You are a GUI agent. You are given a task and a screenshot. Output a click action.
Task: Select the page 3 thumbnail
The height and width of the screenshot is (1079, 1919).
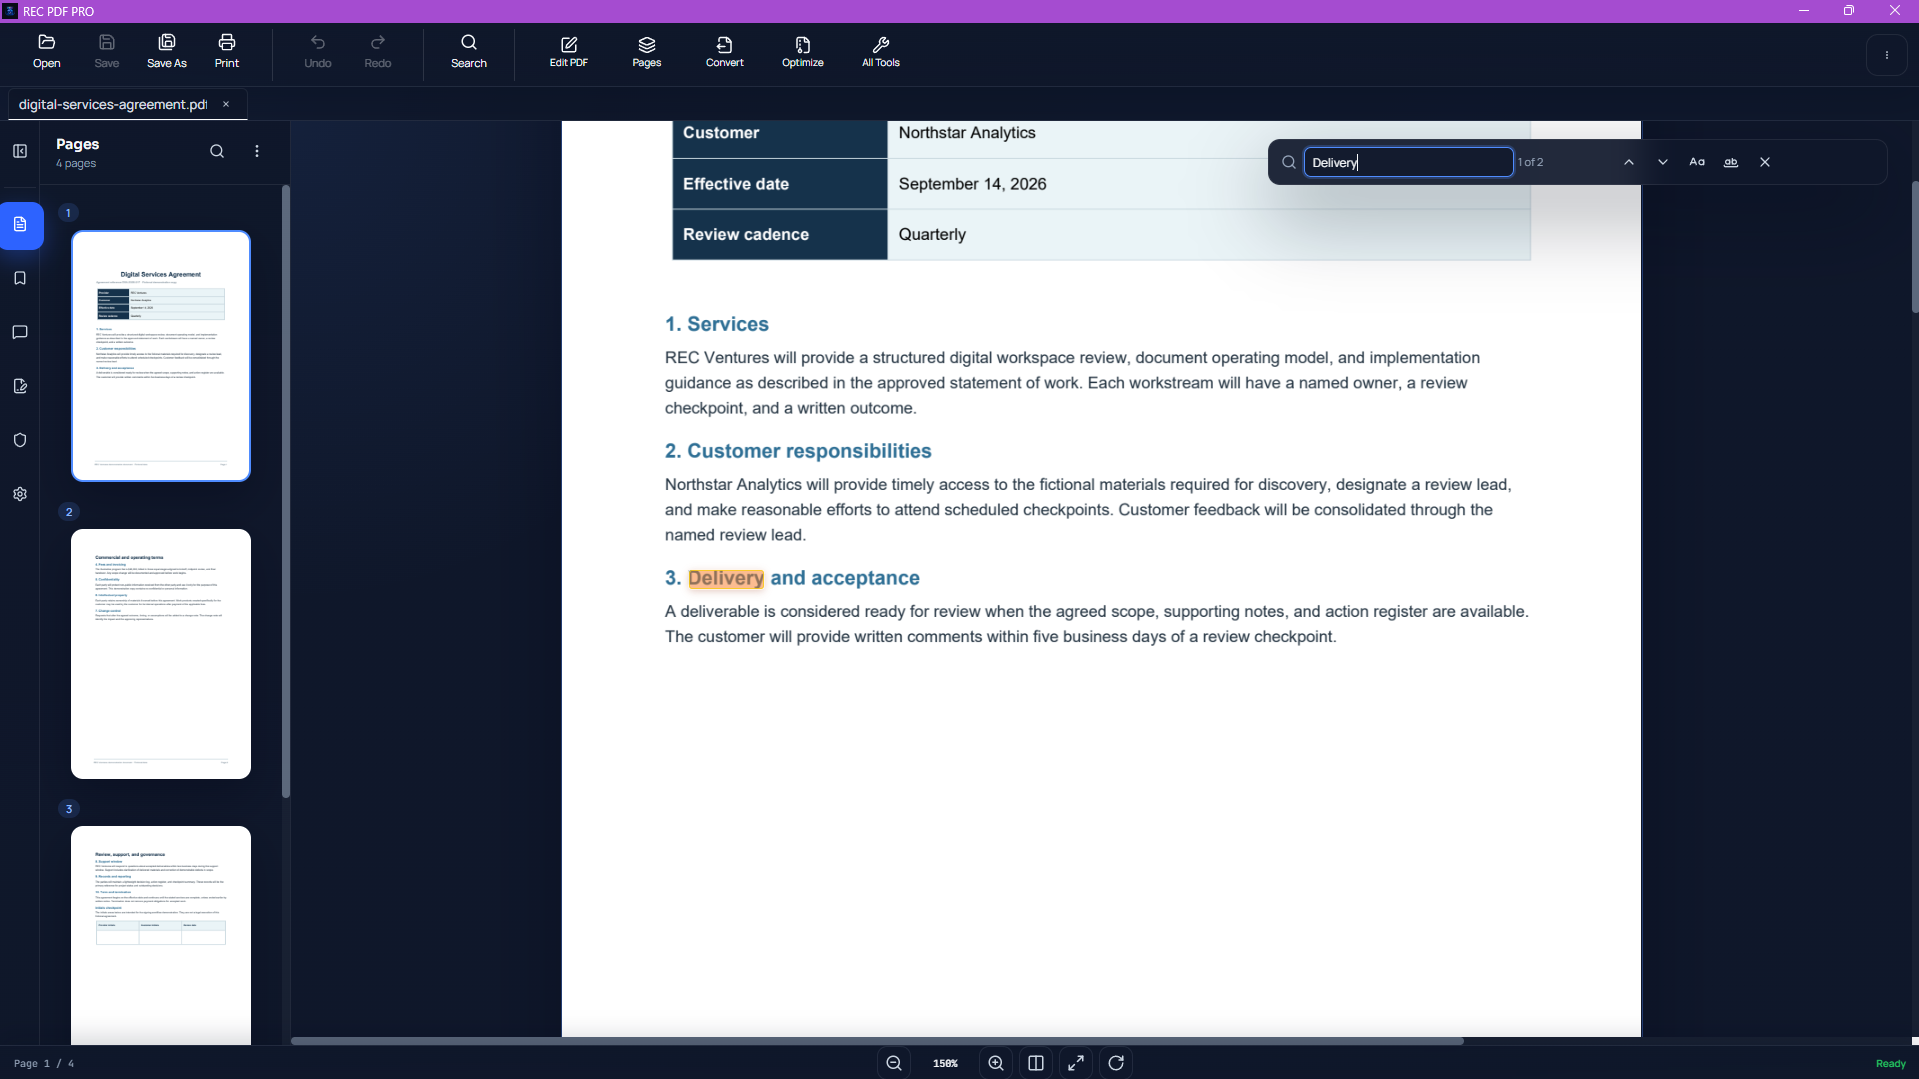point(161,935)
